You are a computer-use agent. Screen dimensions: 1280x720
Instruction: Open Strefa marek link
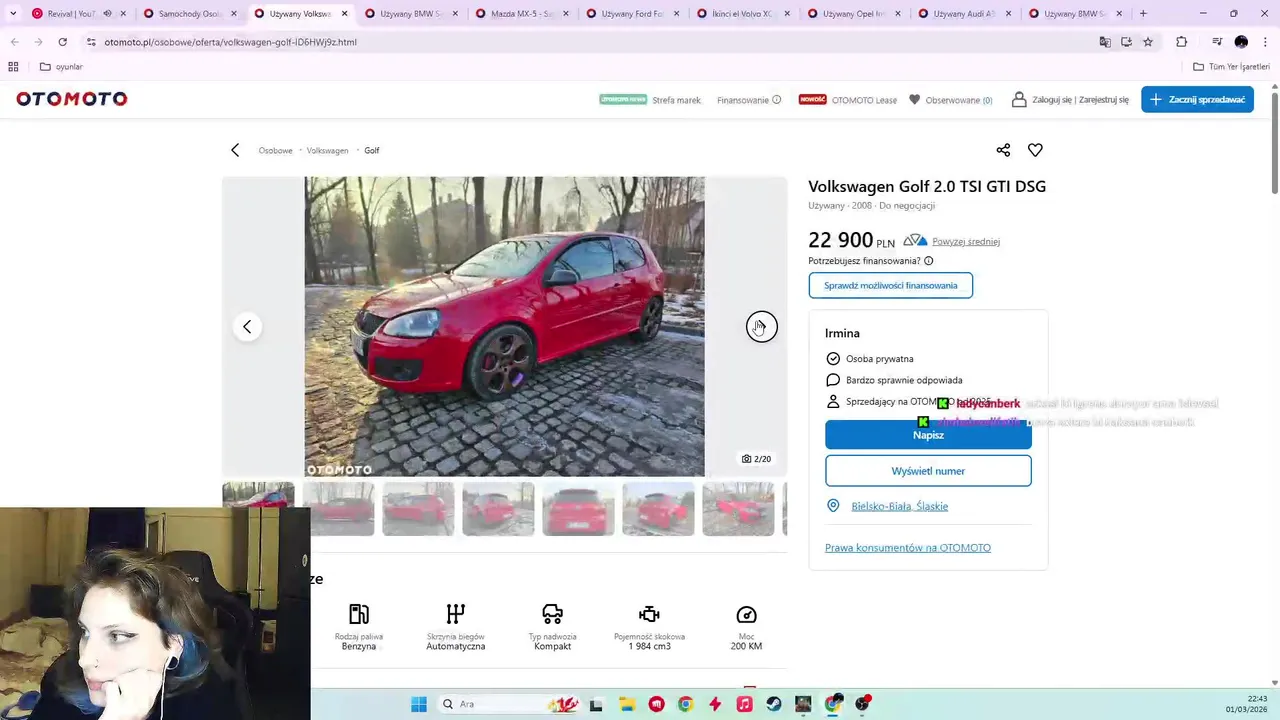click(676, 100)
